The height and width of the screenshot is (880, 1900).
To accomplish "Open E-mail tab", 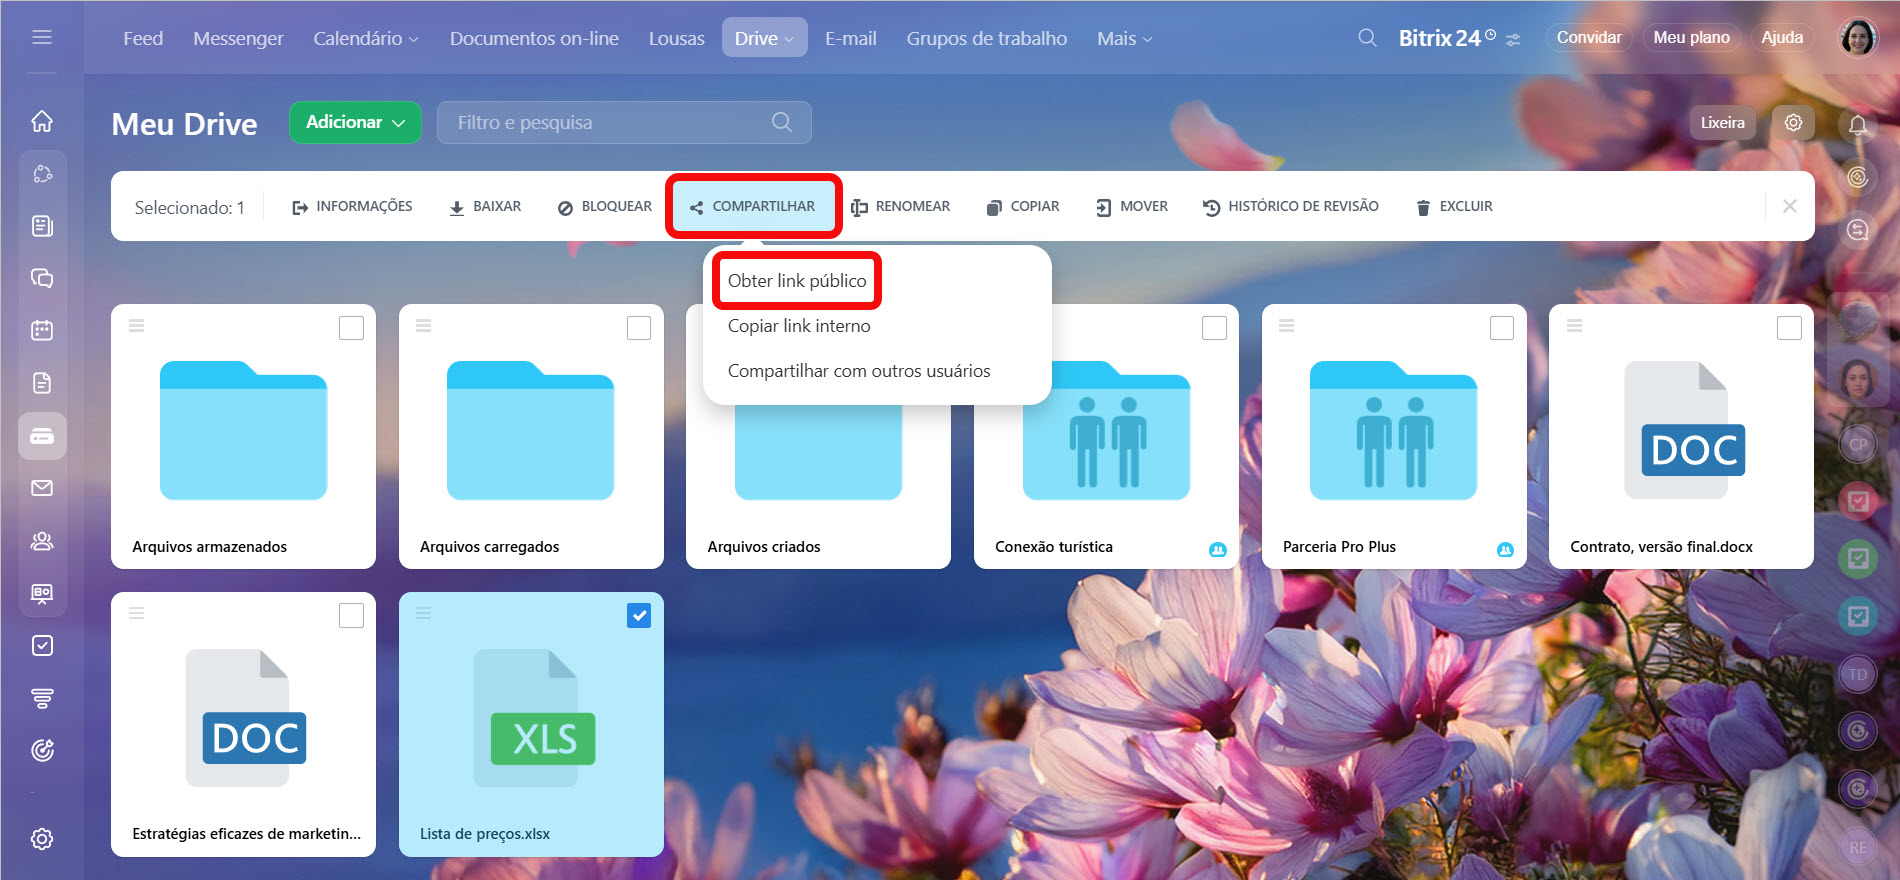I will pos(851,38).
